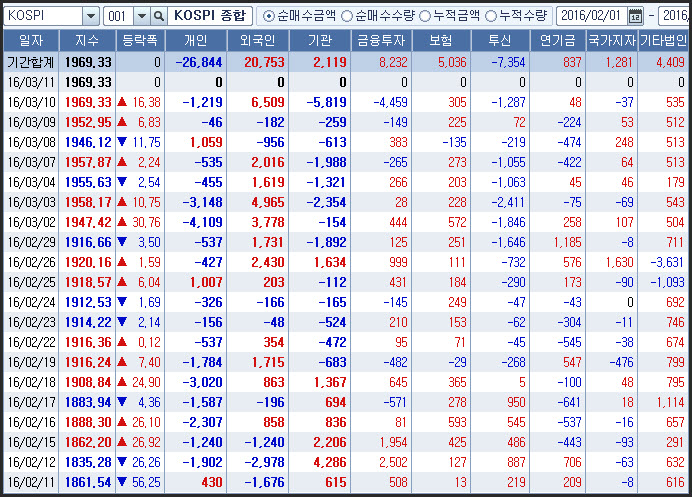
Task: Select the 누적수량 radio button
Action: (491, 16)
